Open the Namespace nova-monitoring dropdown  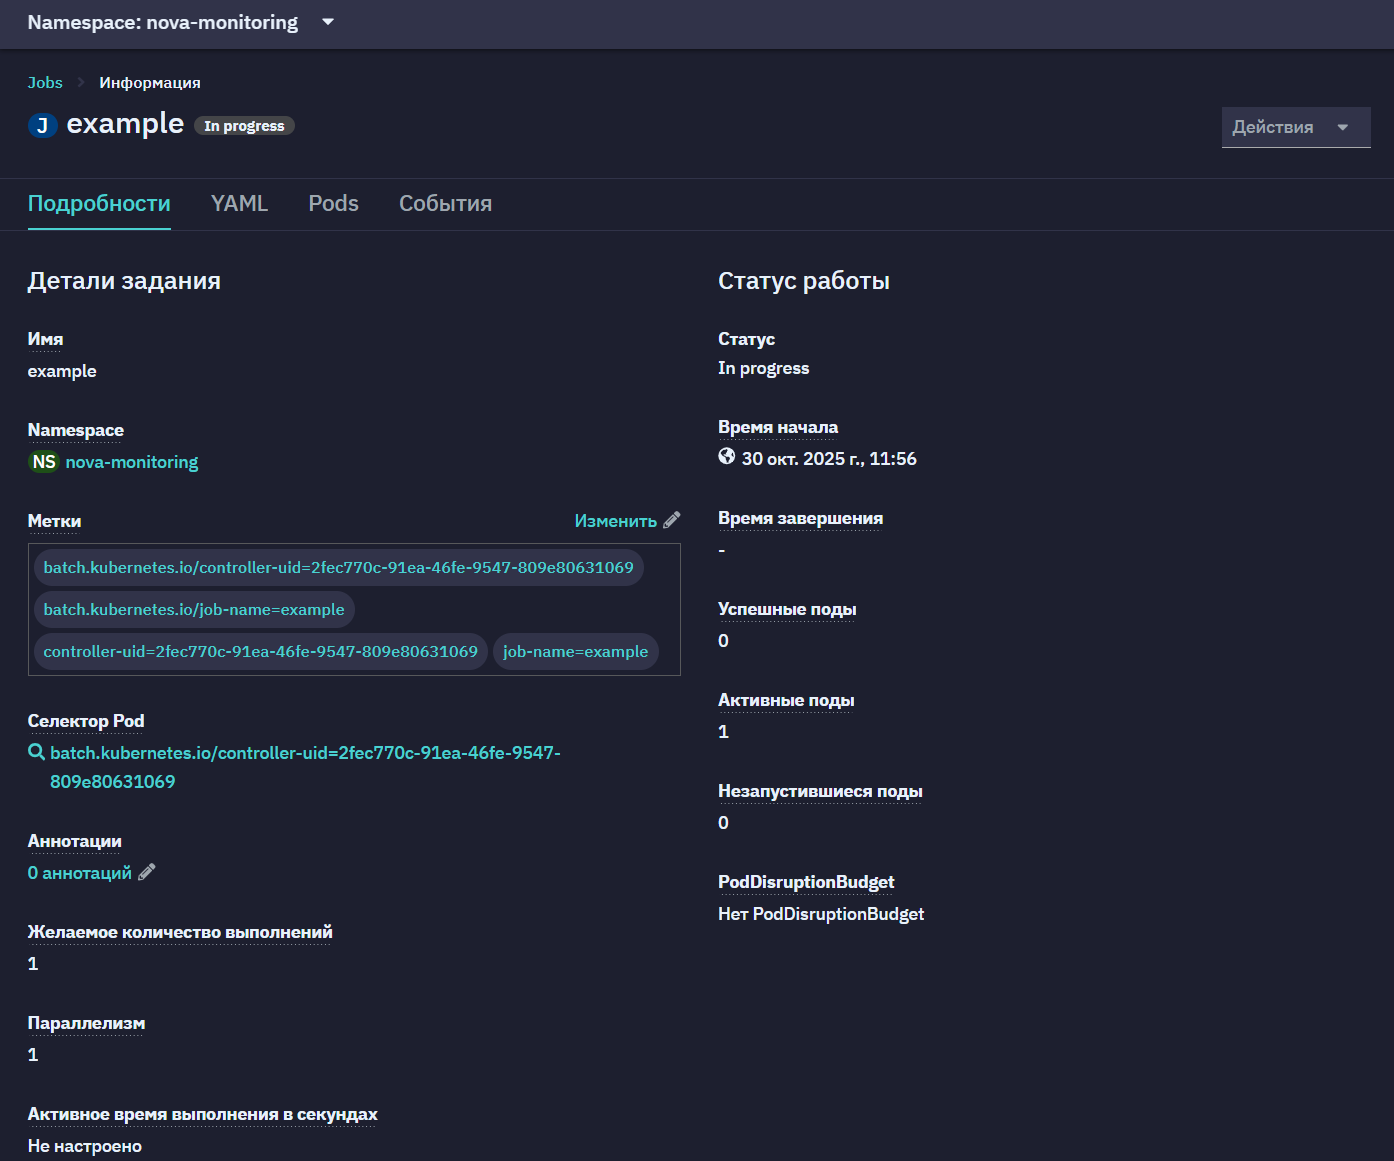pos(181,22)
